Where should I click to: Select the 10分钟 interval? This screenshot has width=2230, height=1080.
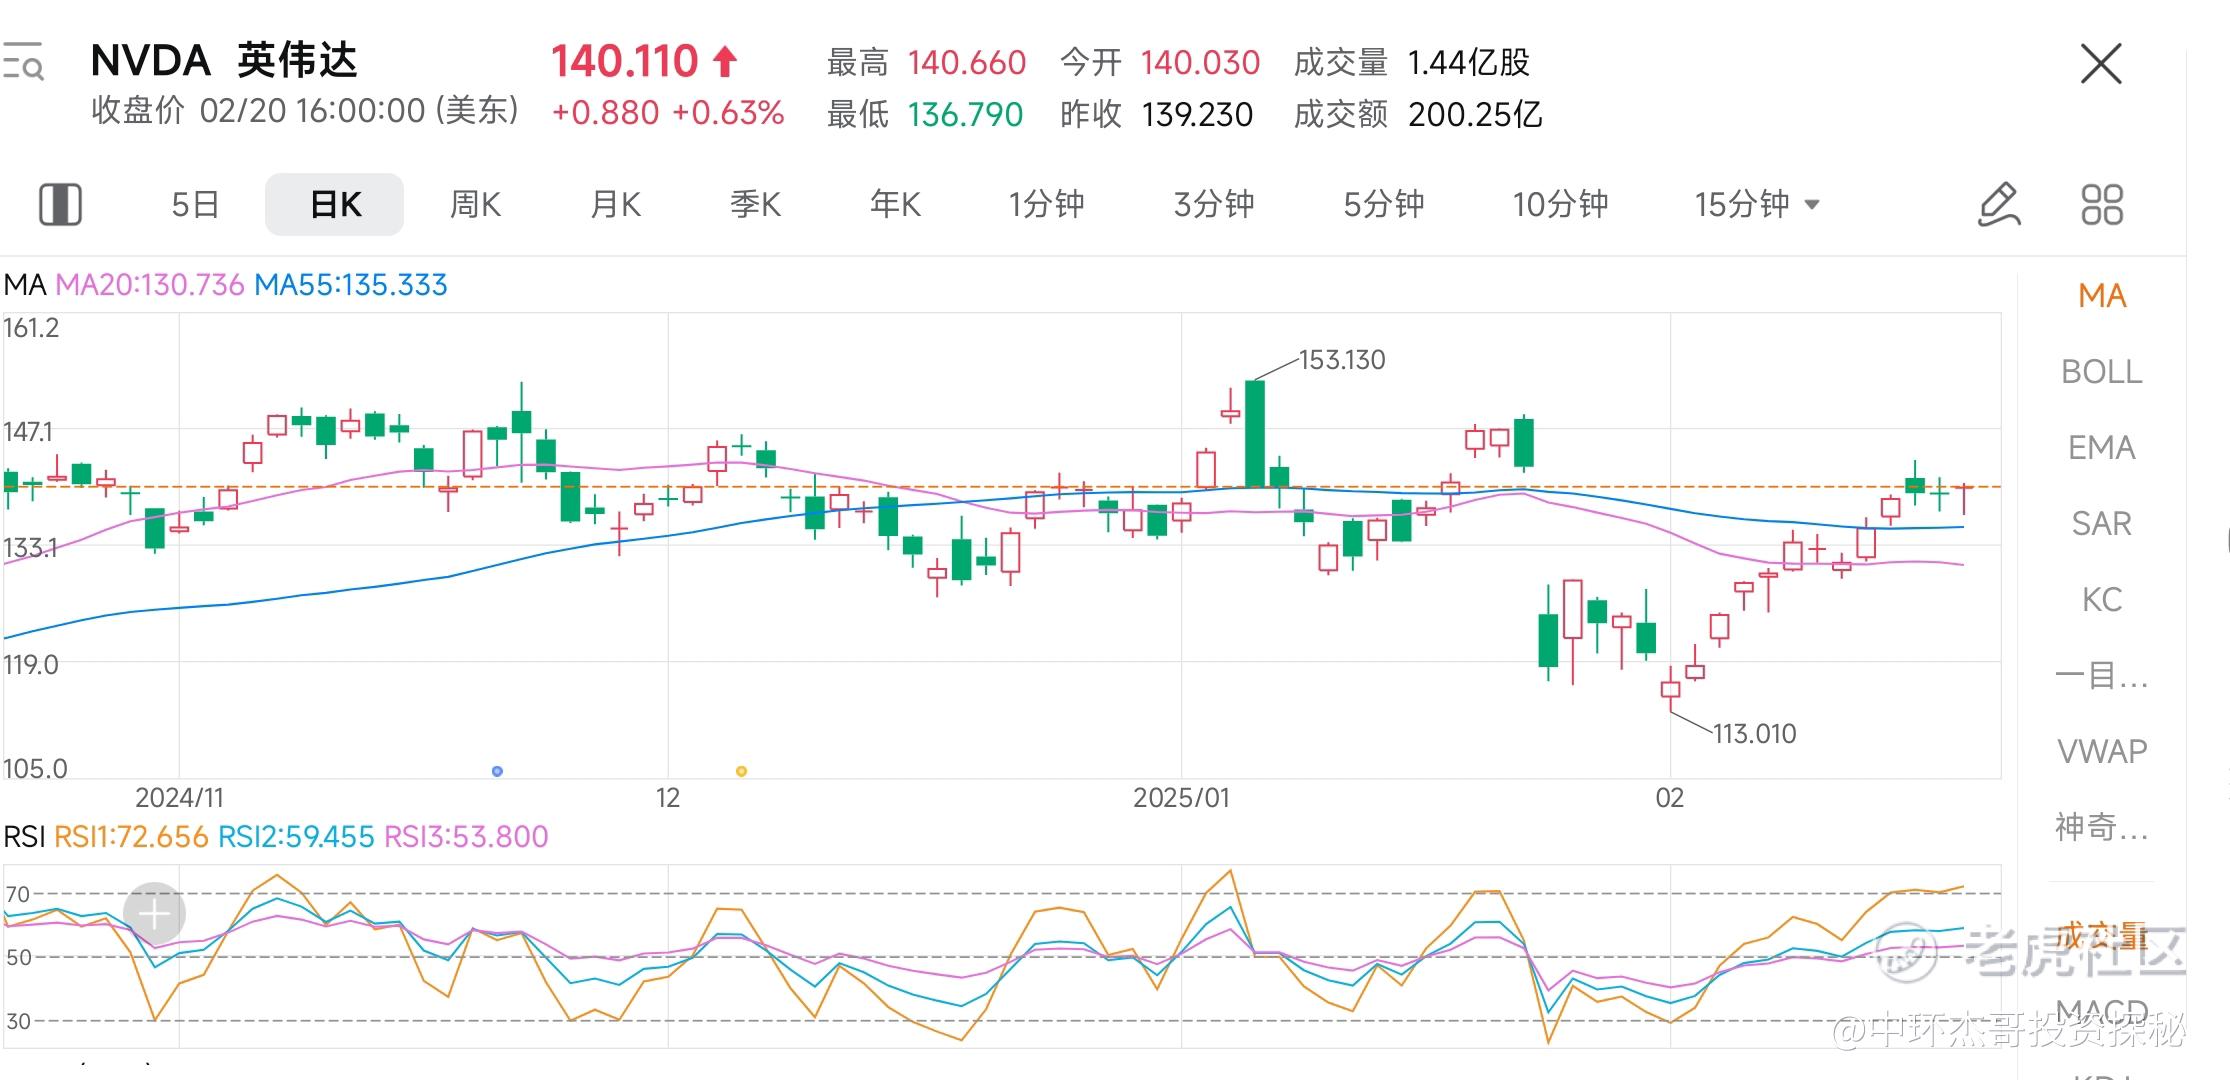tap(1560, 205)
